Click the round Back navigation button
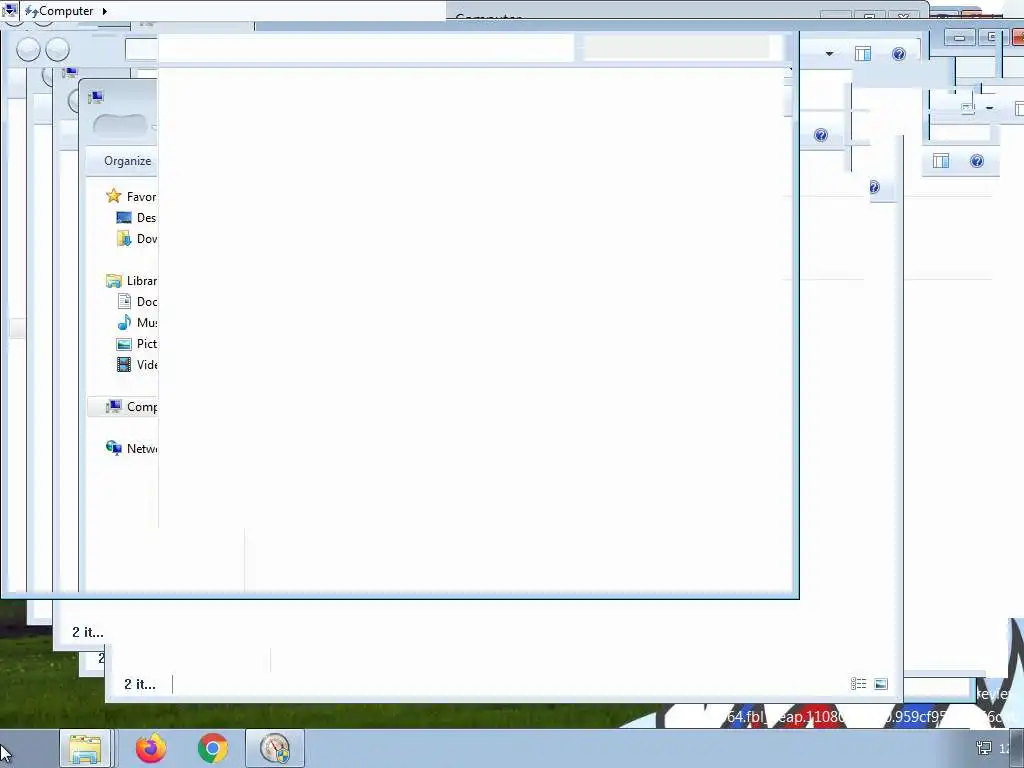The image size is (1024, 768). 28,50
